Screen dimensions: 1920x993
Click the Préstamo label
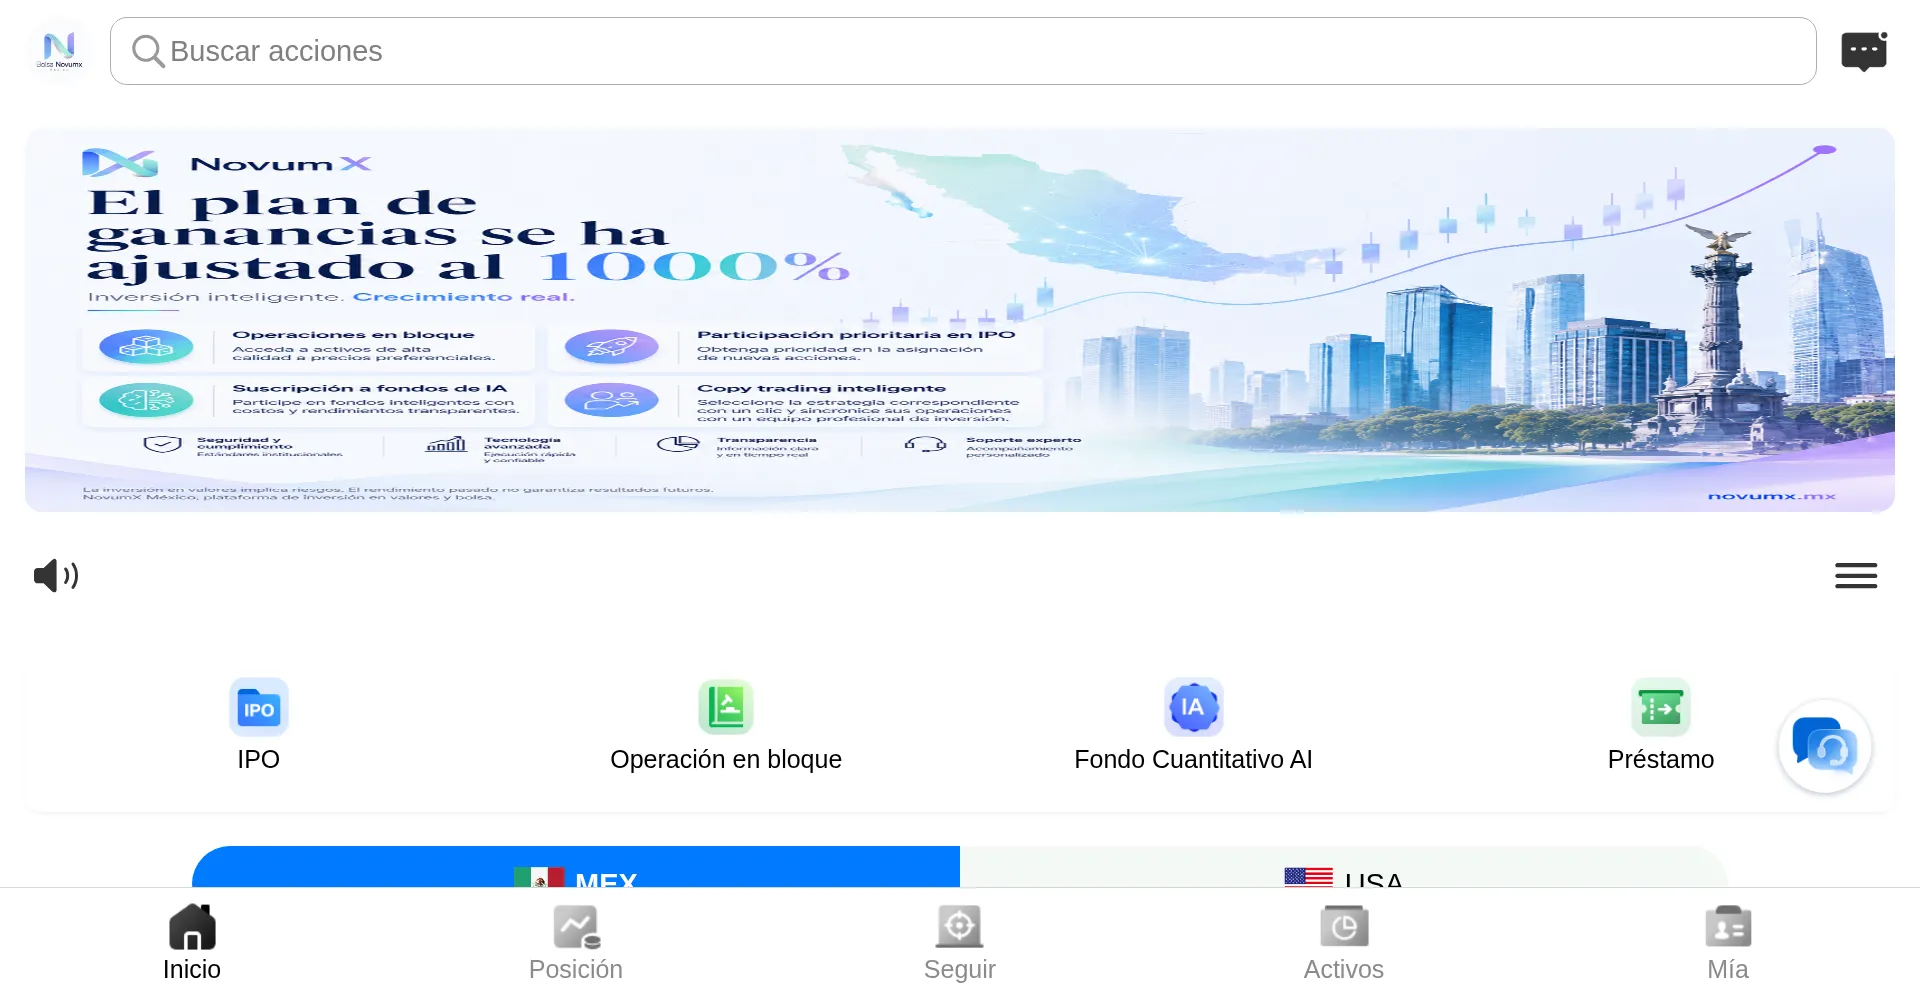click(1661, 760)
